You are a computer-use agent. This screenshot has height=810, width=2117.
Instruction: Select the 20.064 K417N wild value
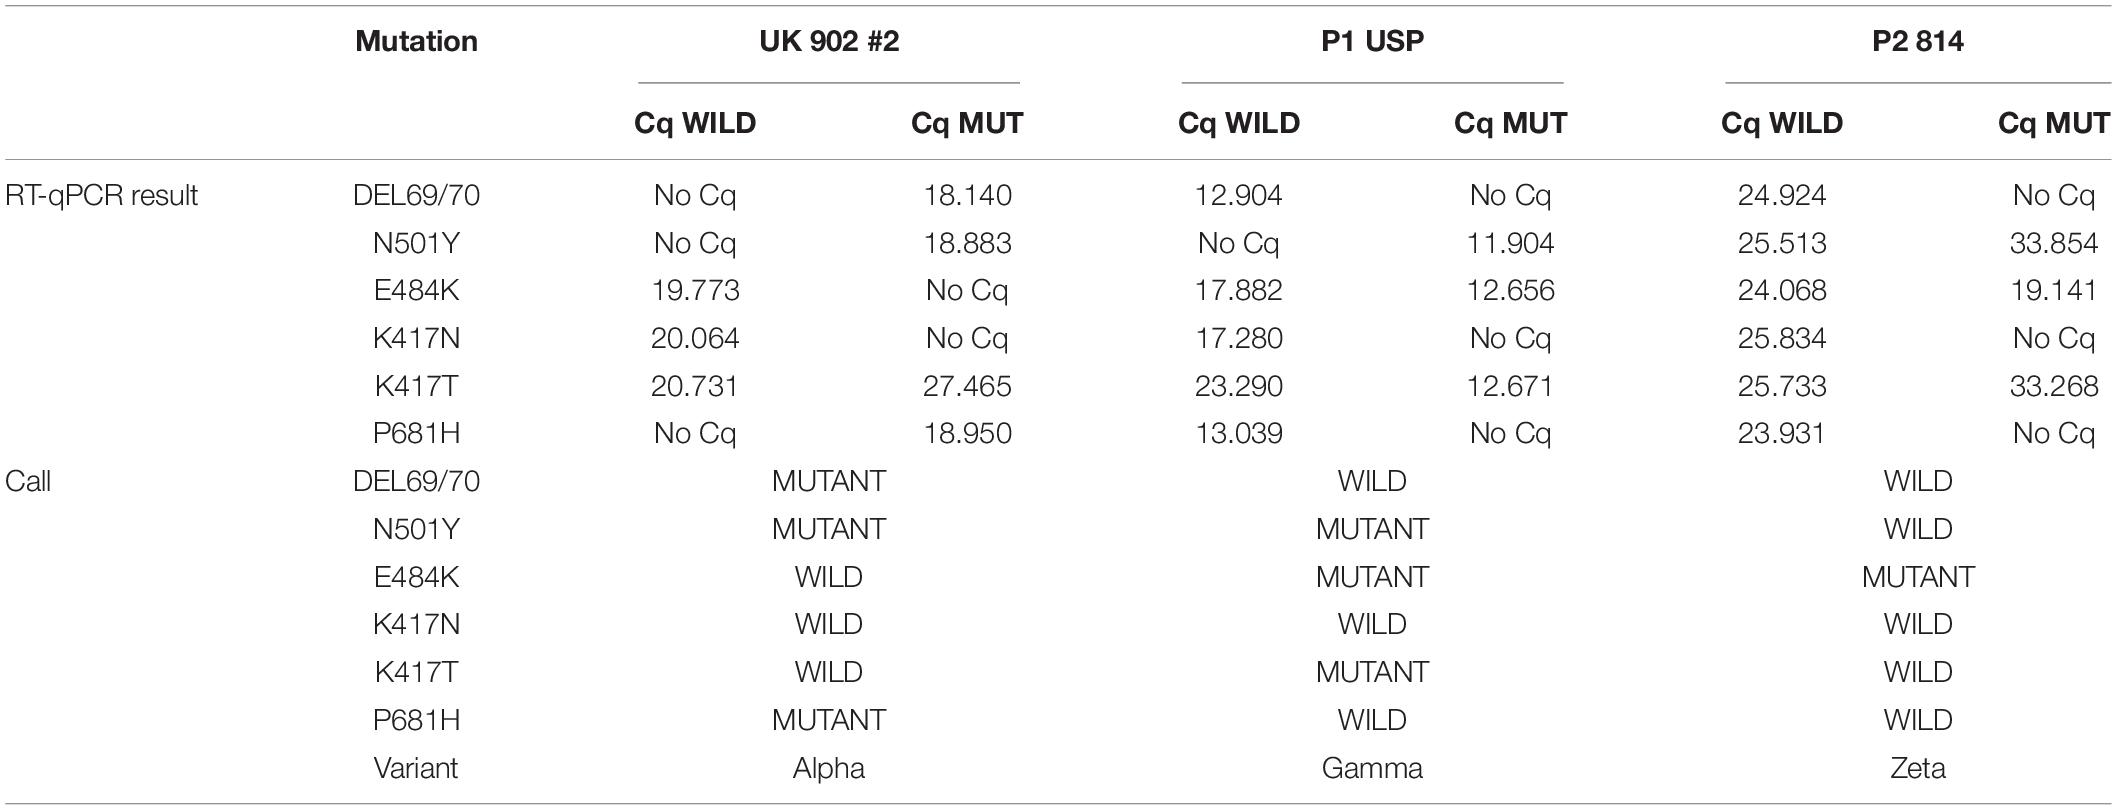coord(695,338)
